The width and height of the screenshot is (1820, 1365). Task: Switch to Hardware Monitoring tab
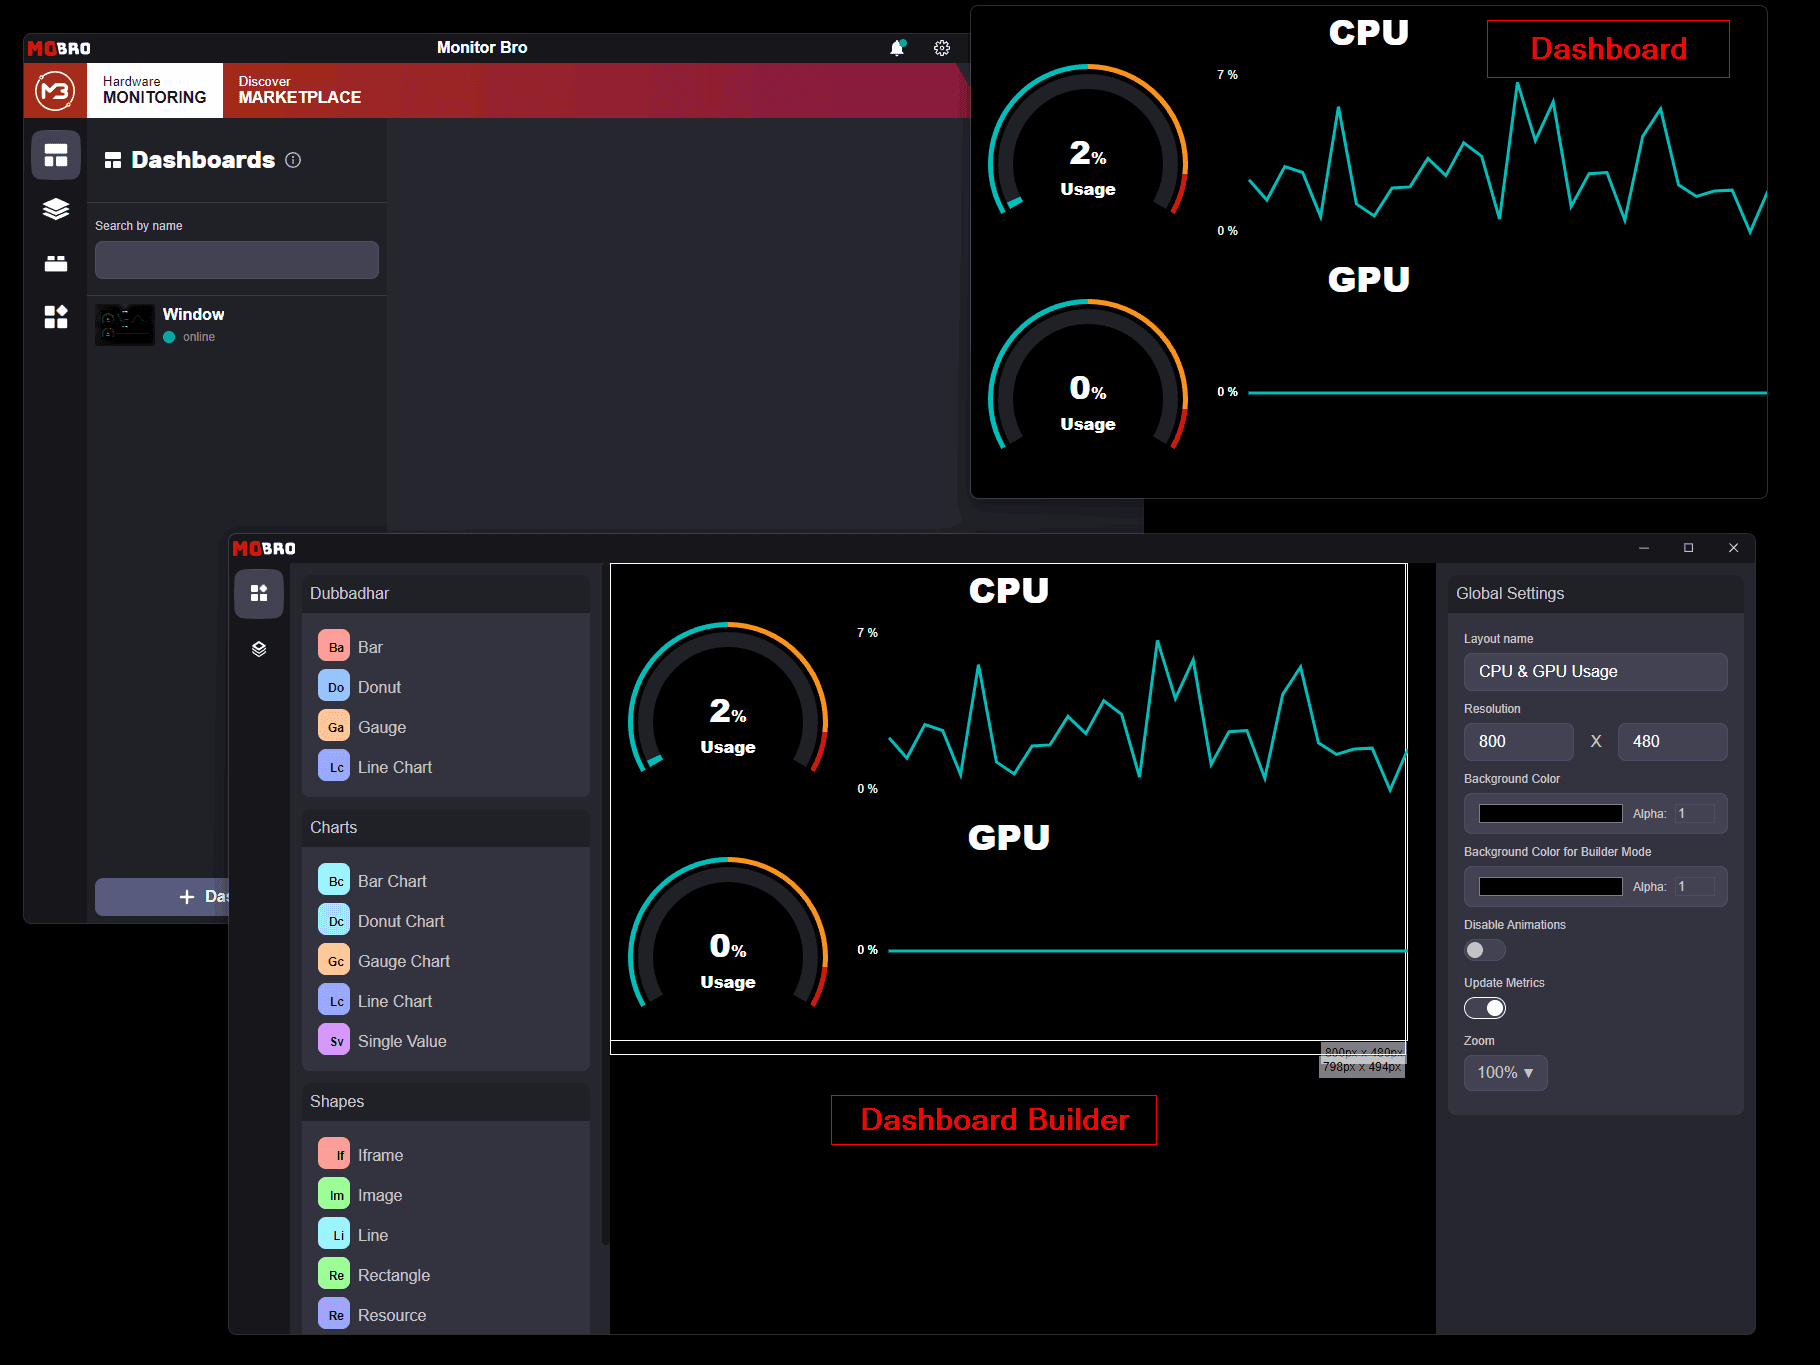pyautogui.click(x=155, y=90)
